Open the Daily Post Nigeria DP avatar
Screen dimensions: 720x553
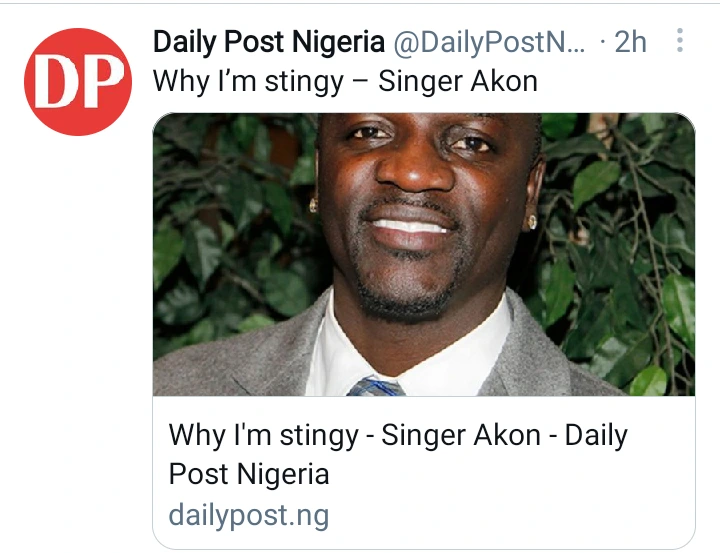click(77, 81)
